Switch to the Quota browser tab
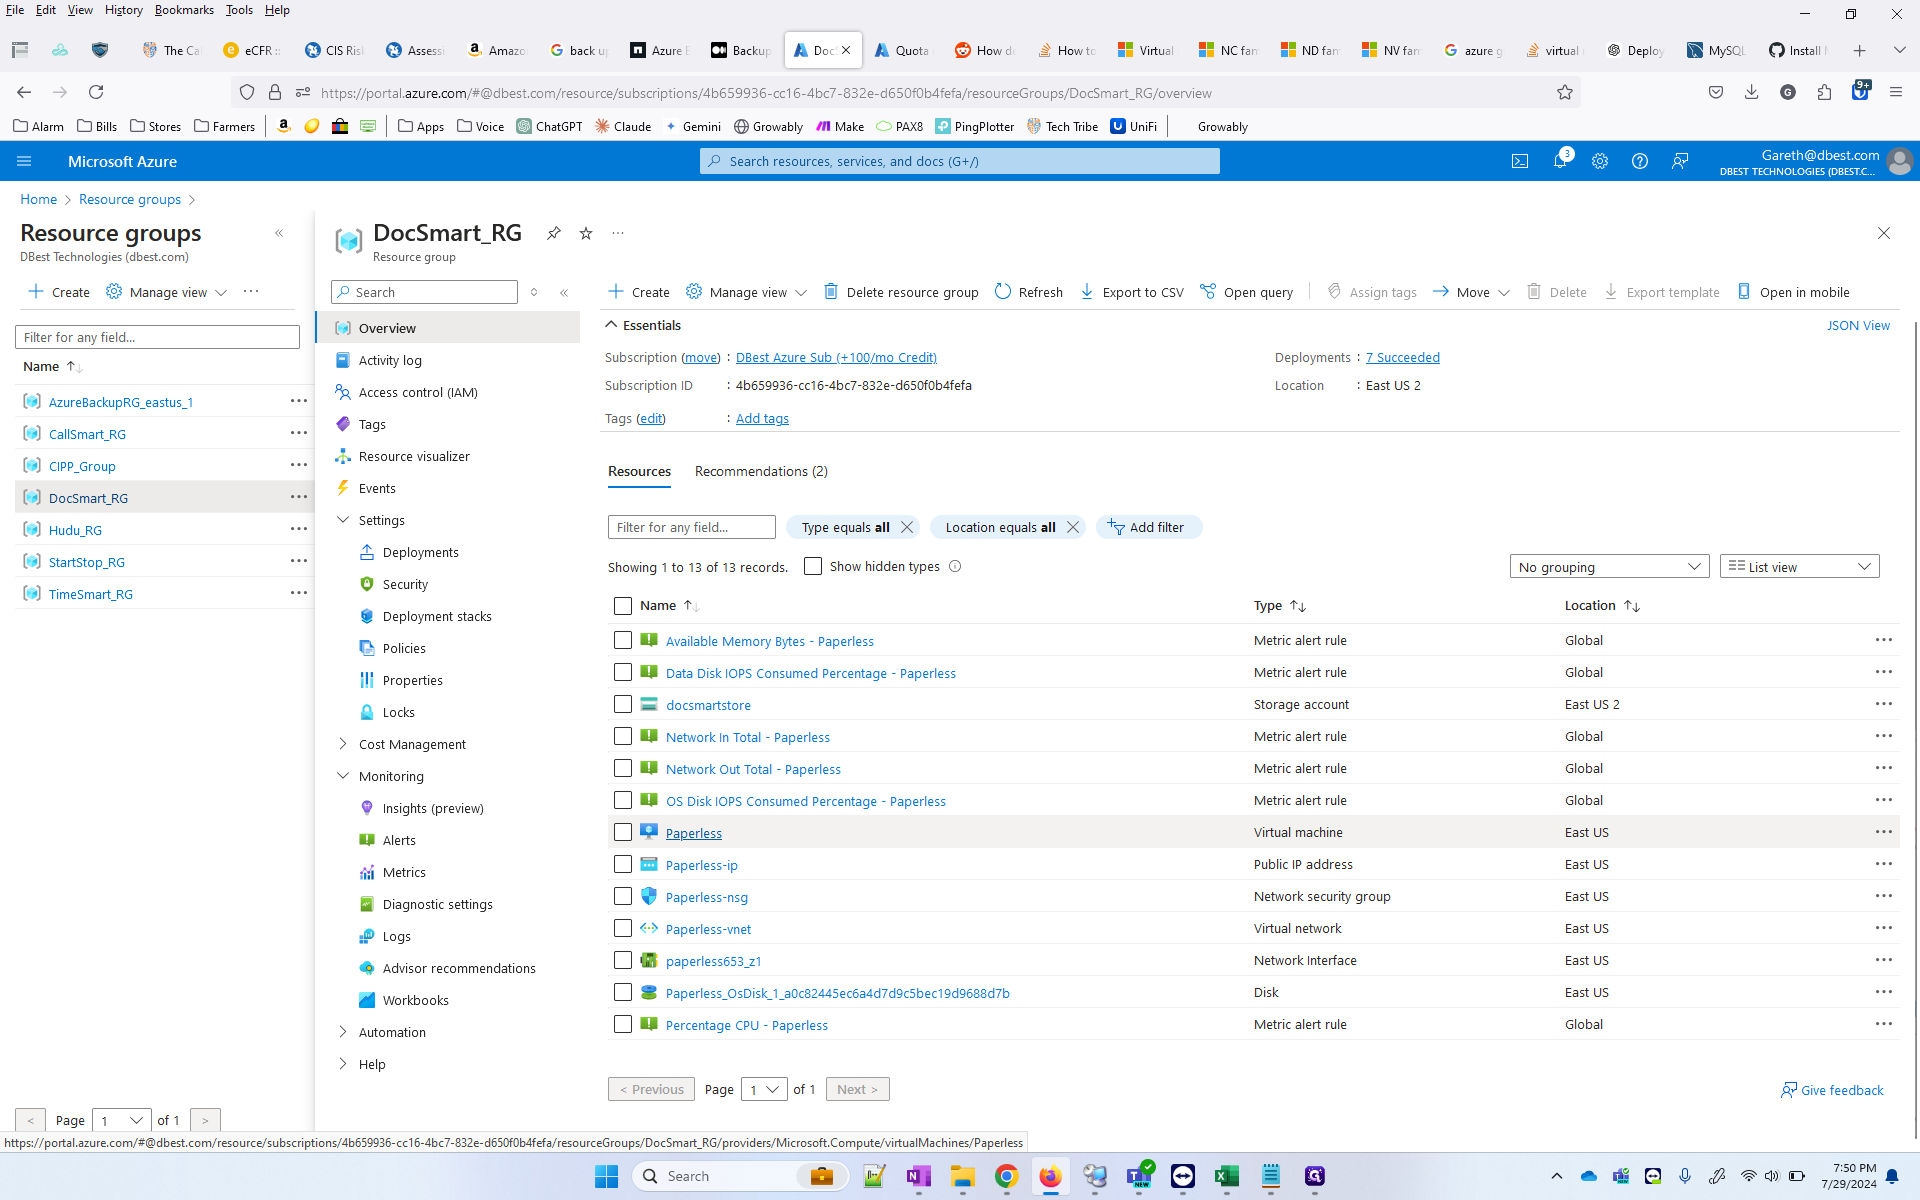The image size is (1920, 1200). coord(903,50)
